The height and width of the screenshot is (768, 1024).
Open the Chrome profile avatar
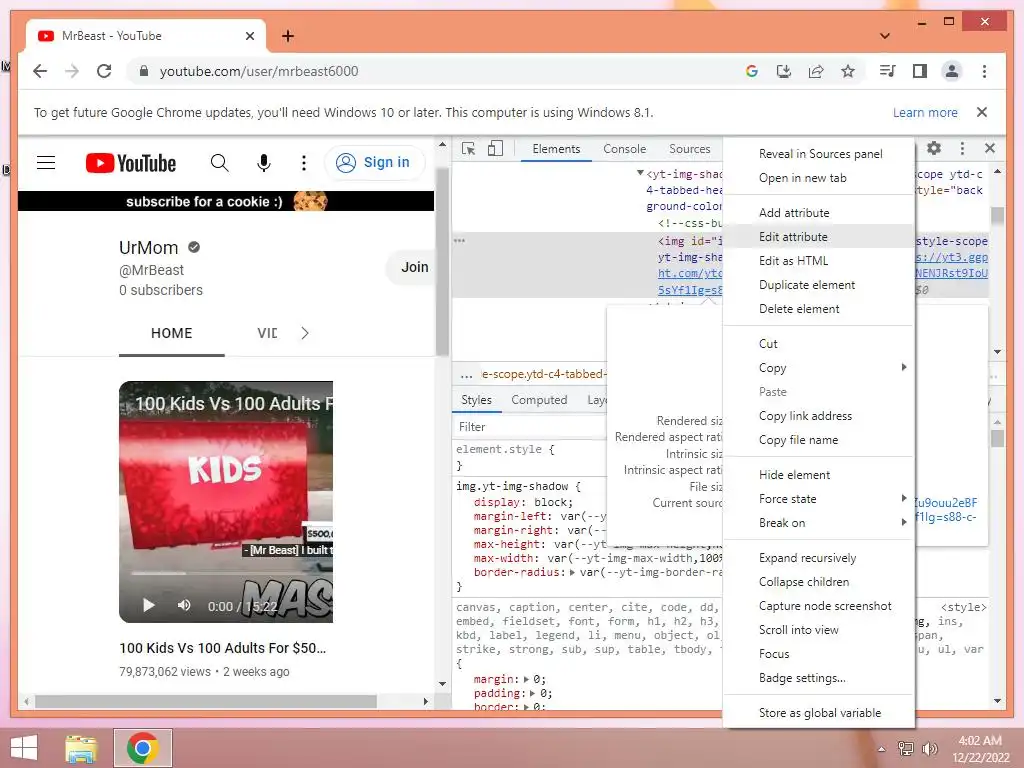[952, 71]
